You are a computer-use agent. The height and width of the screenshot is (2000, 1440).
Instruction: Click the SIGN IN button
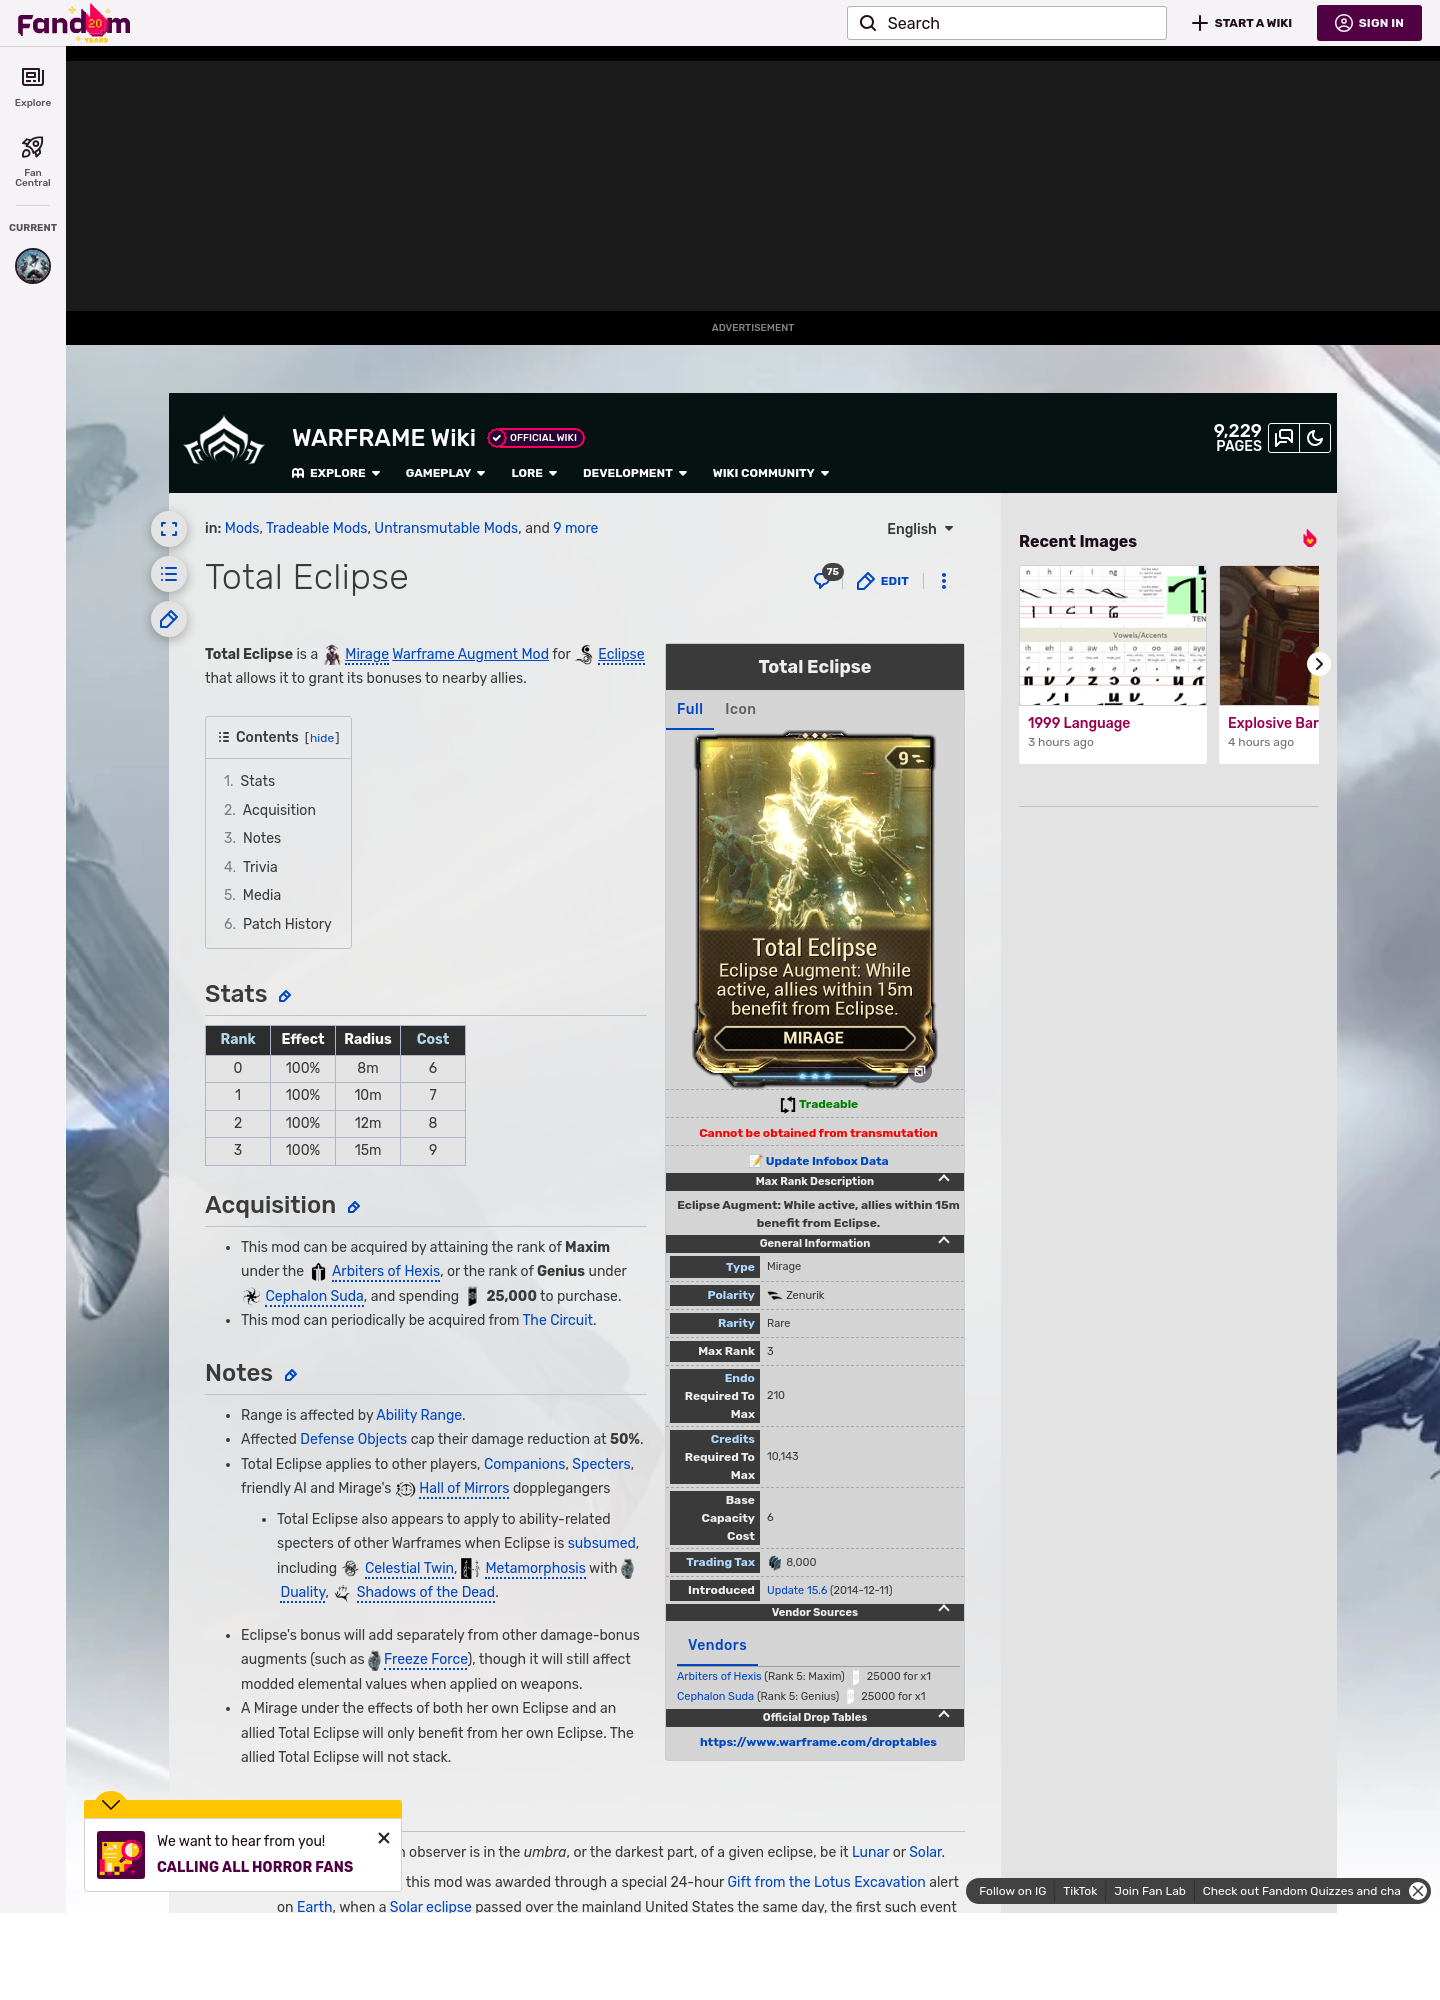click(1369, 23)
